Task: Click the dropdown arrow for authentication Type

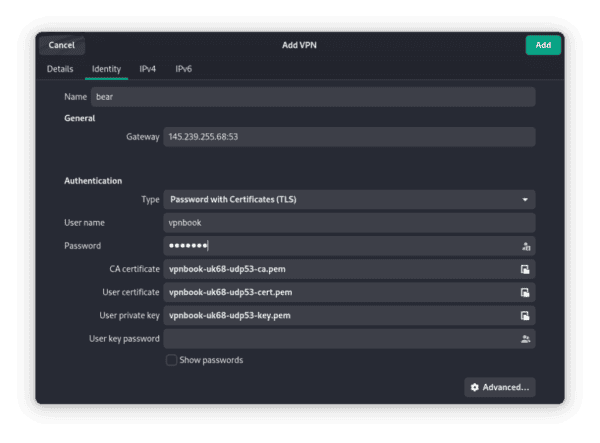Action: click(x=524, y=199)
